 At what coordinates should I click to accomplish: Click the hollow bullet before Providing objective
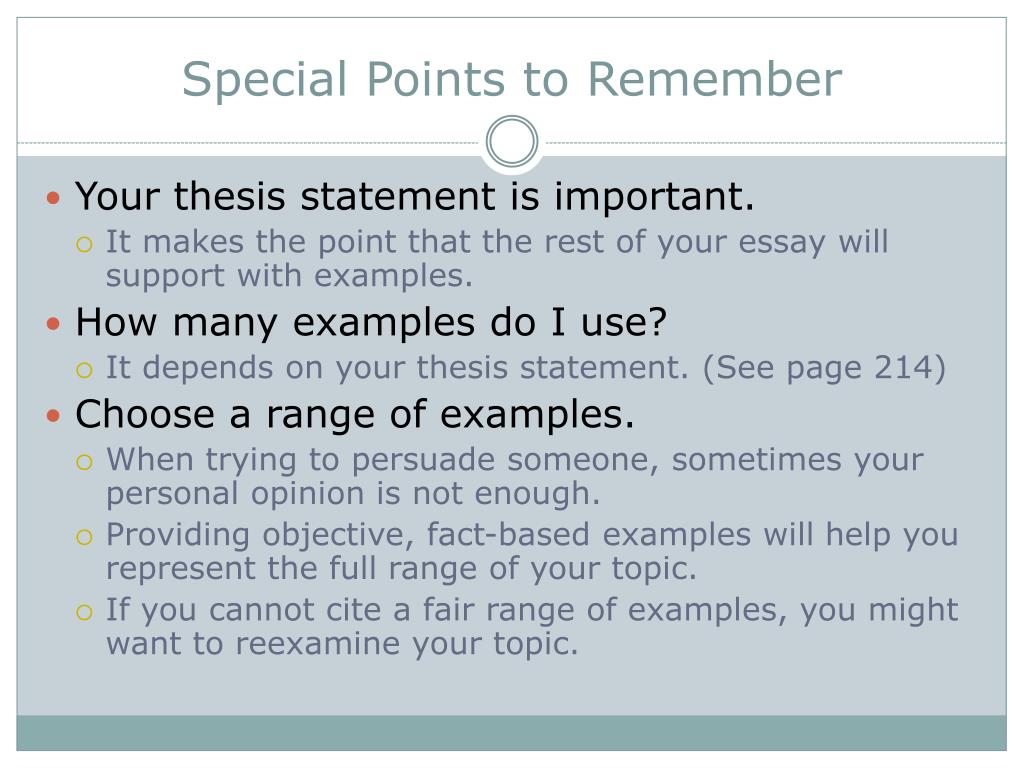pyautogui.click(x=84, y=537)
